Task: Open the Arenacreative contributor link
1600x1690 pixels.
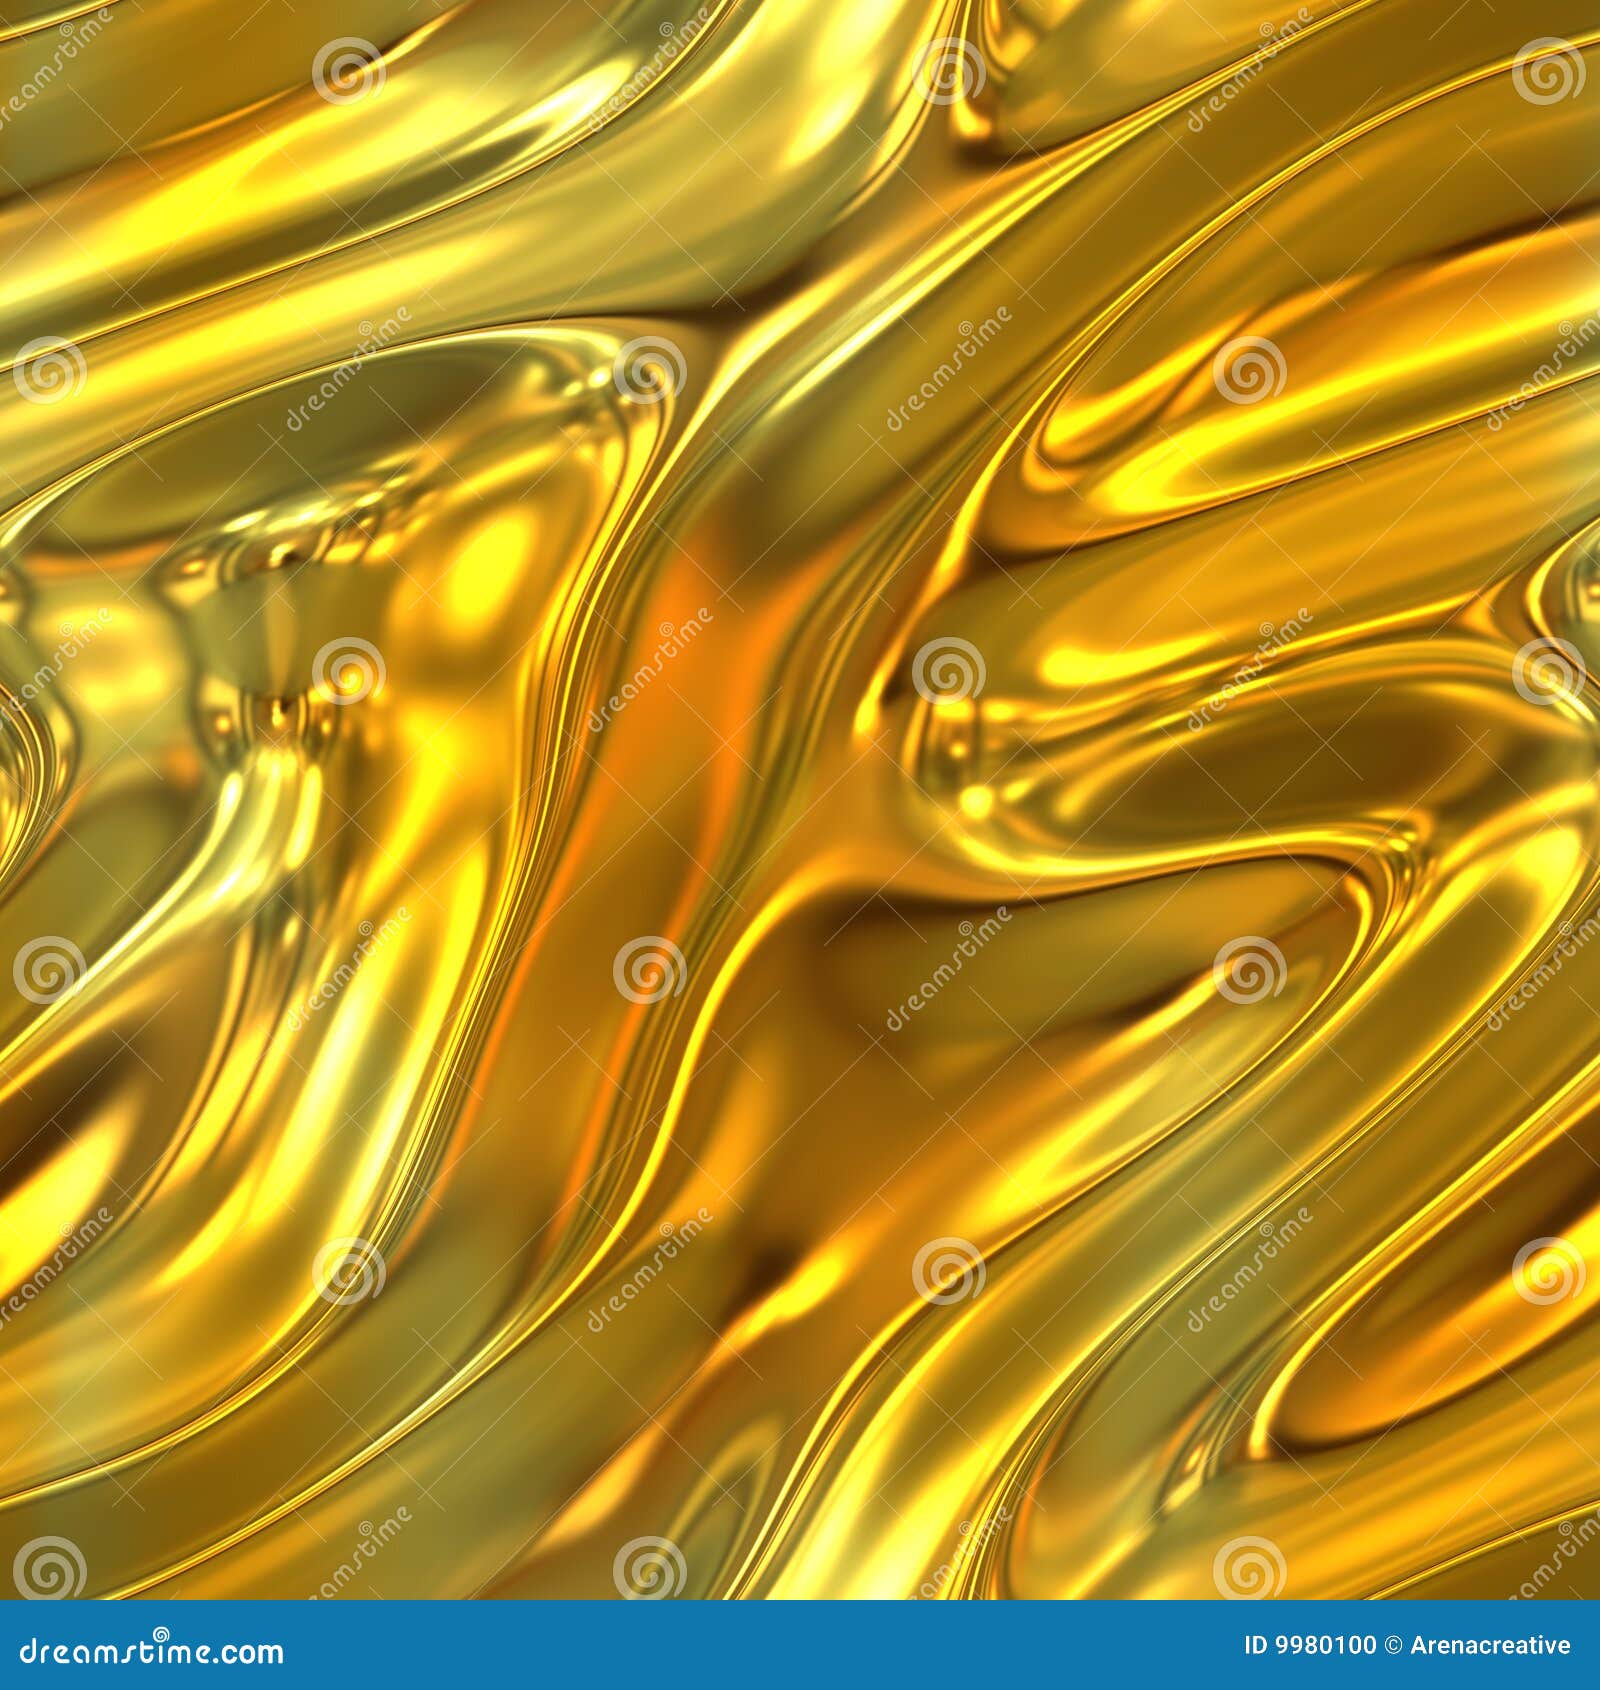Action: click(1490, 1645)
